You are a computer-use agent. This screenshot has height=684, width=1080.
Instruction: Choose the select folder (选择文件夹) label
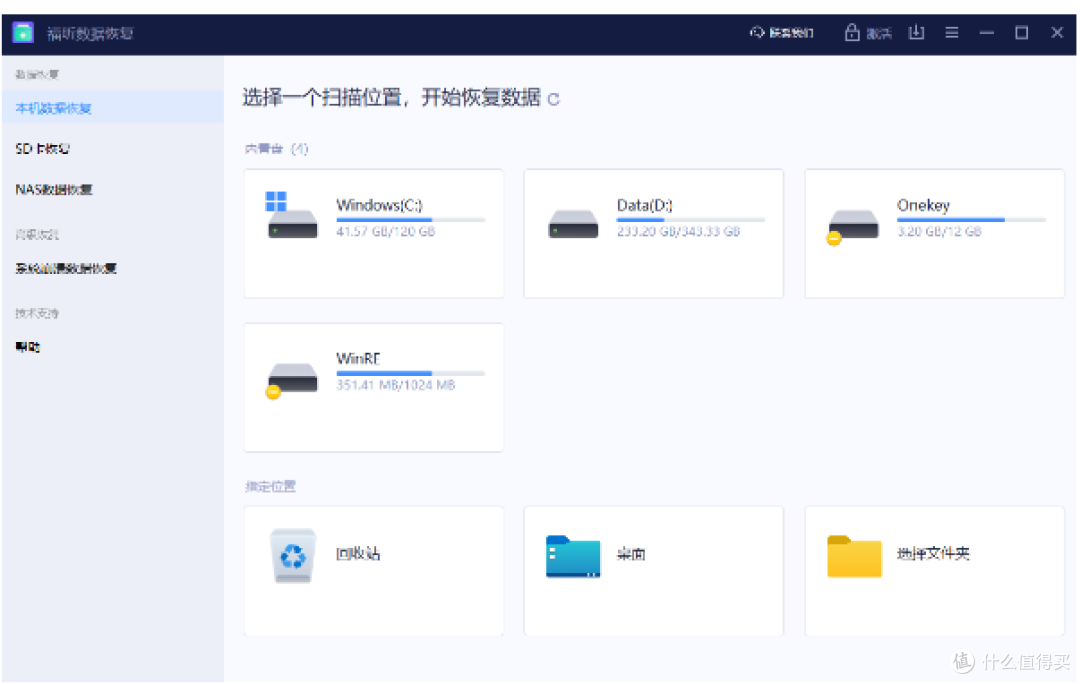[933, 554]
